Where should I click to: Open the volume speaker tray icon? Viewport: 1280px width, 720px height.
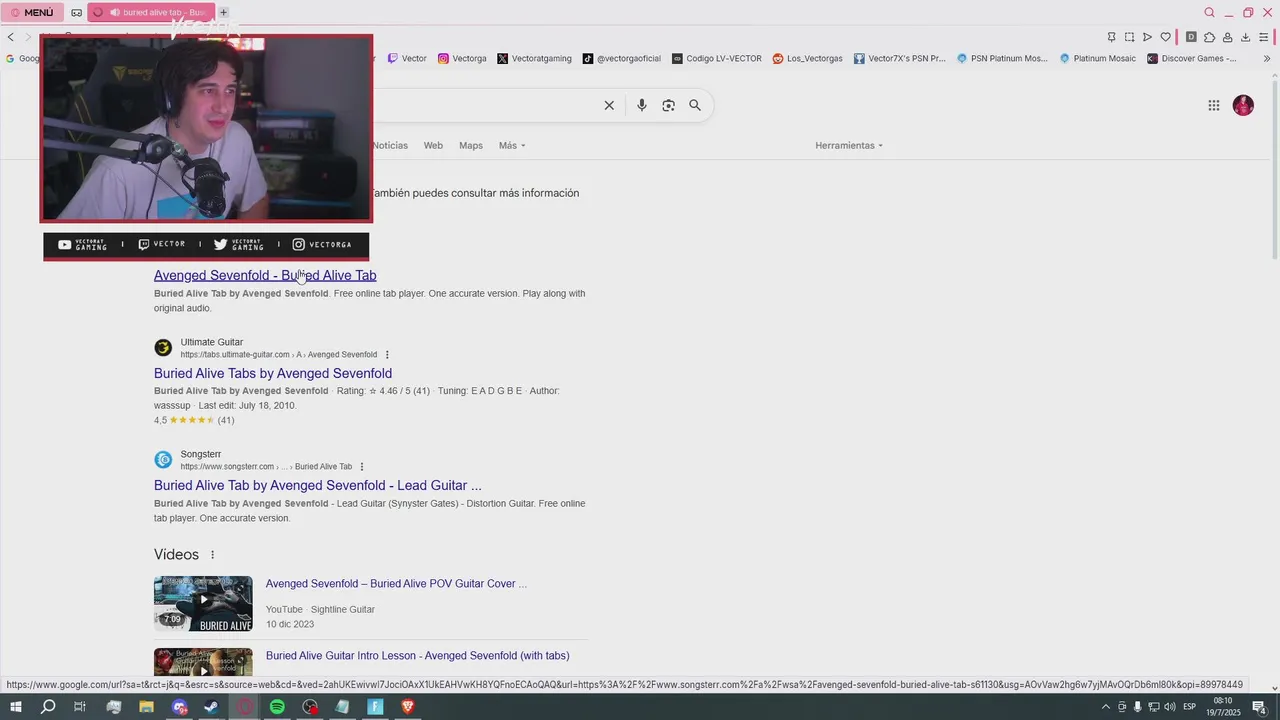point(1169,707)
